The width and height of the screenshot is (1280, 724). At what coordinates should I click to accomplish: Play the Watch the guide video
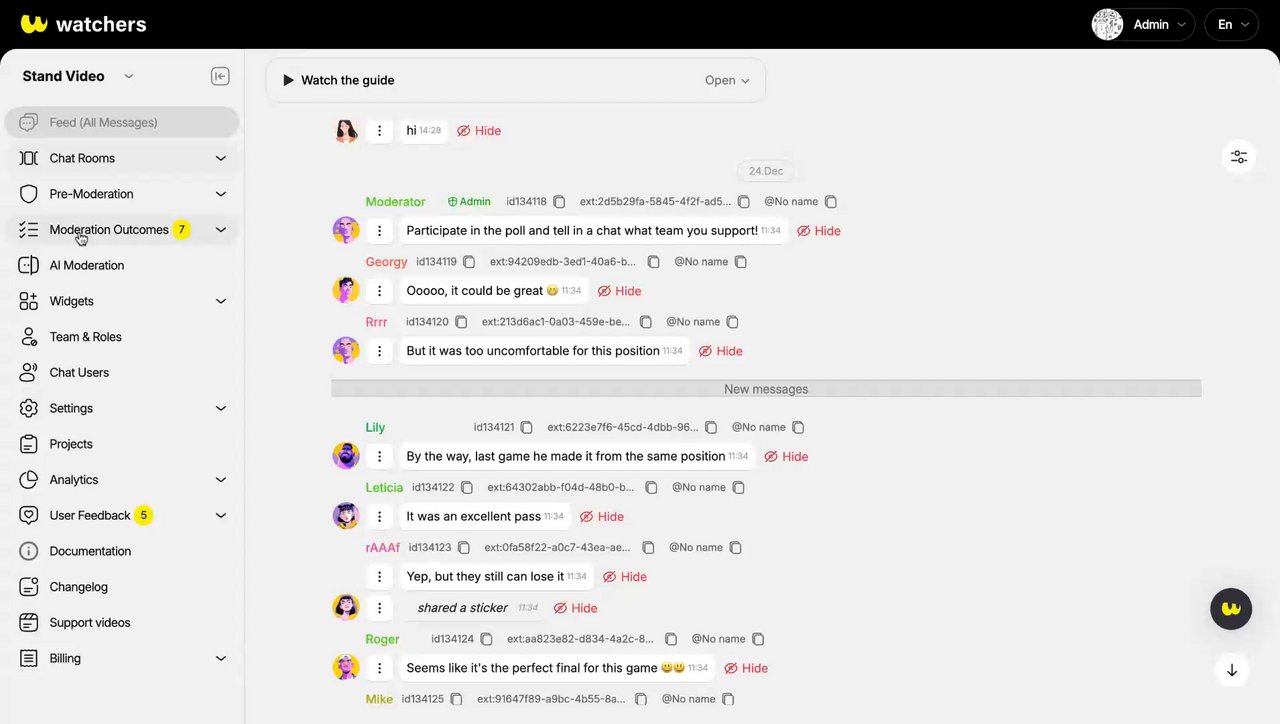pos(338,80)
